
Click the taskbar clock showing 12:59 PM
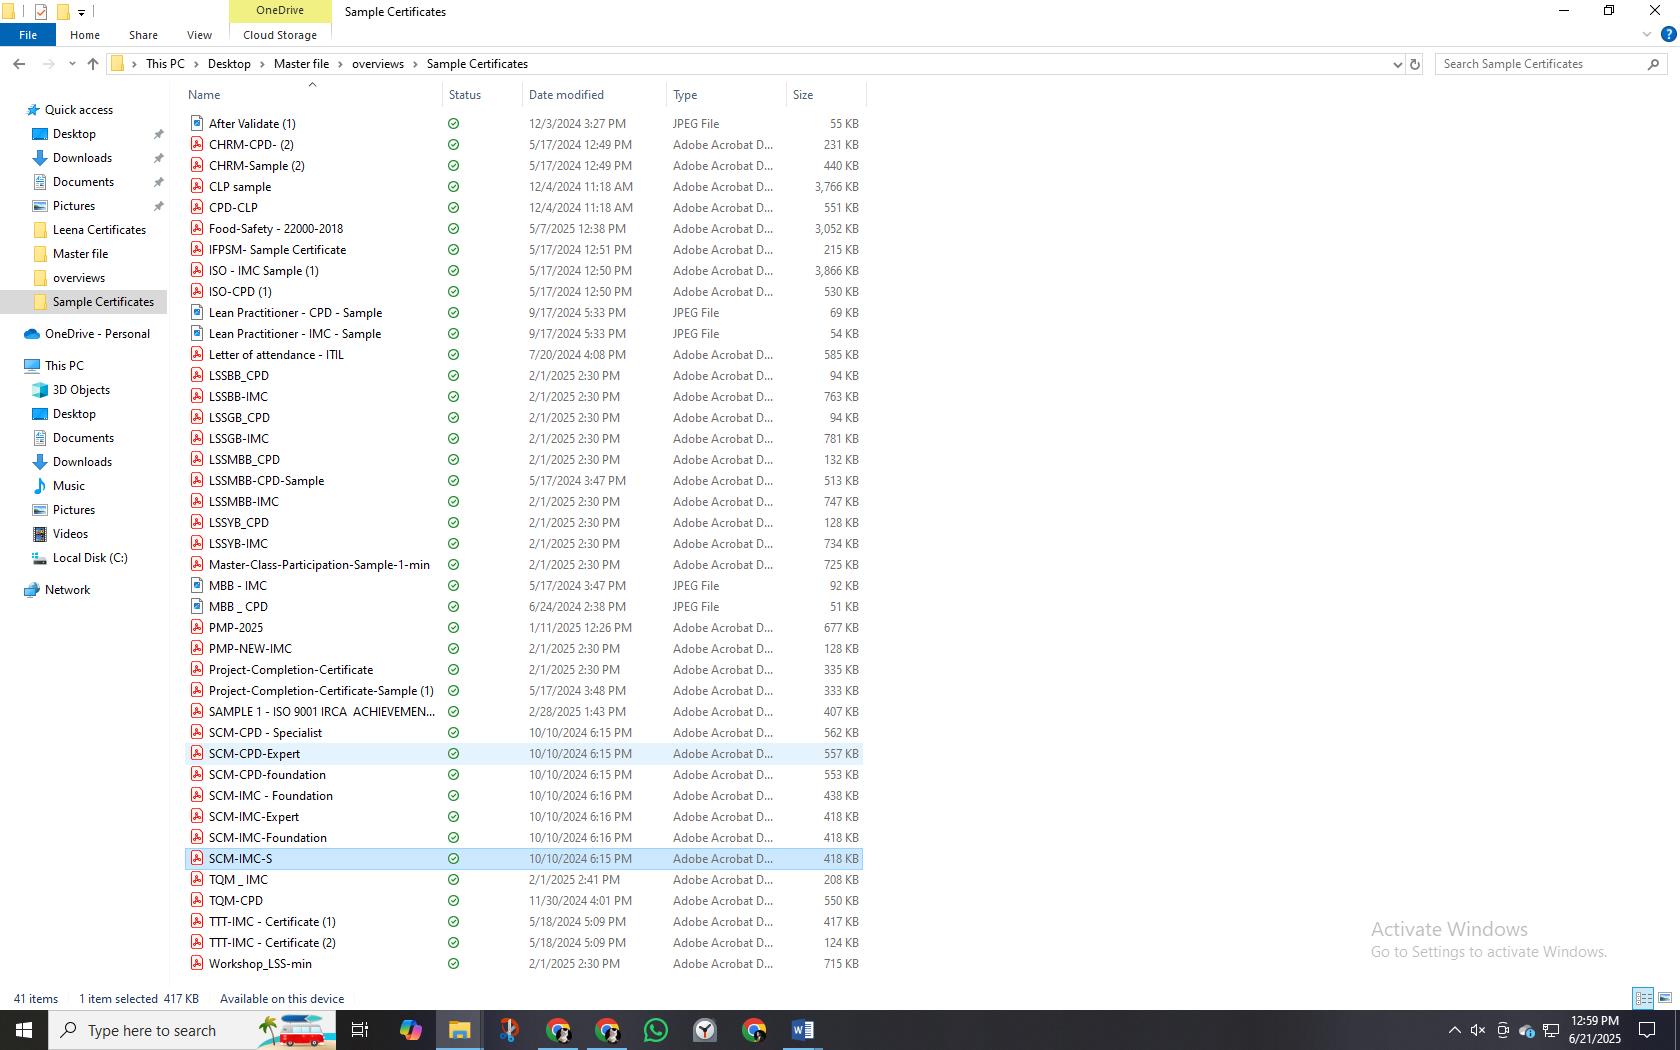click(1594, 1030)
